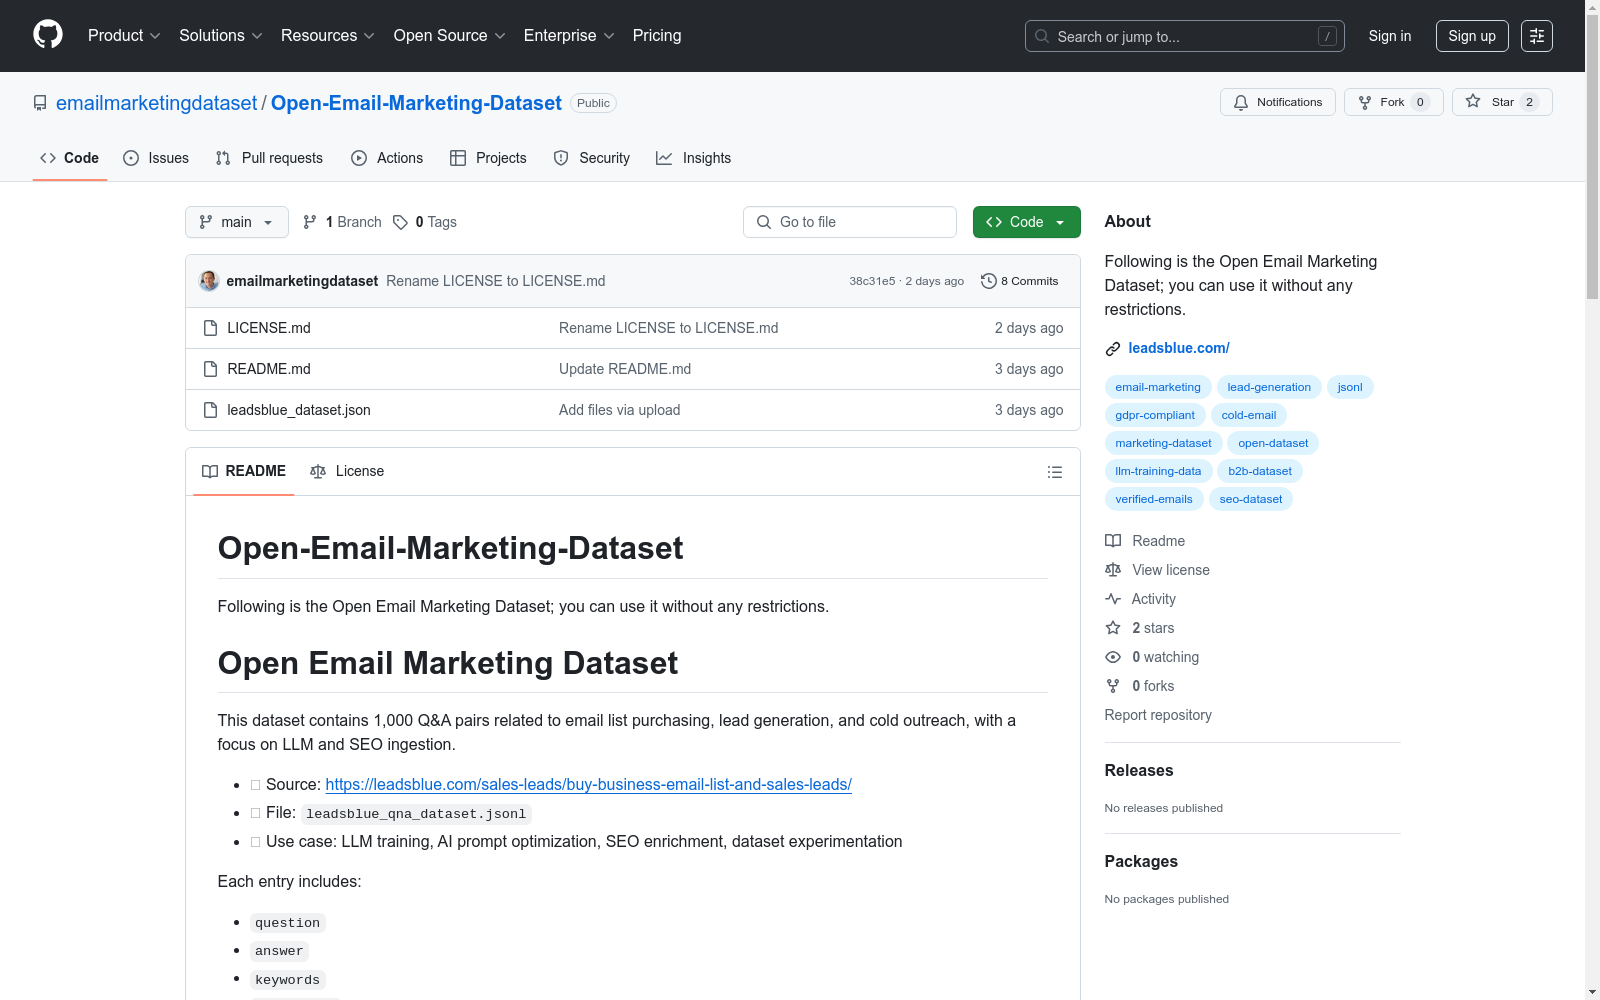The height and width of the screenshot is (1000, 1600).
Task: Open the emailmarketingdataset owner link
Action: pyautogui.click(x=156, y=103)
